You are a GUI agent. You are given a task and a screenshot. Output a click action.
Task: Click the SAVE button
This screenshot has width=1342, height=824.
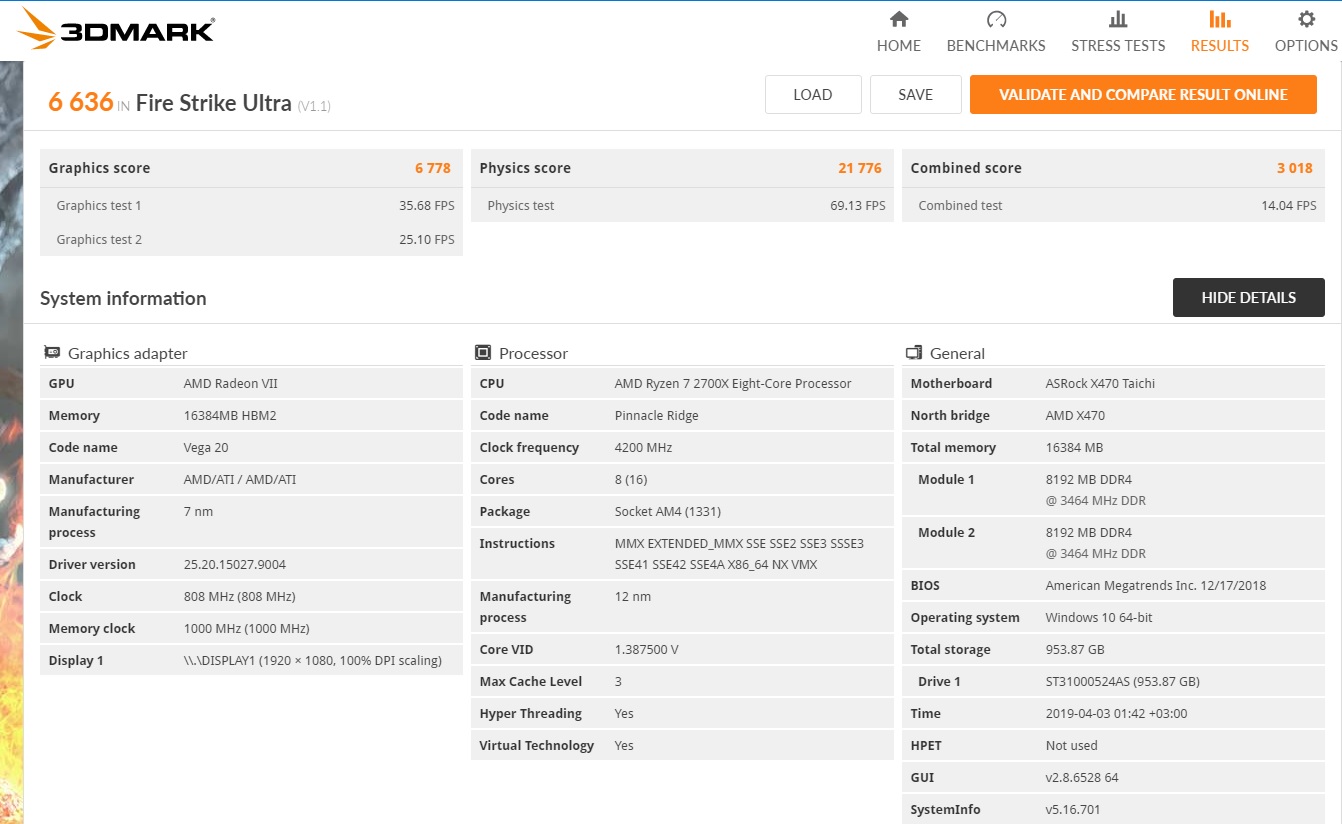click(x=916, y=95)
